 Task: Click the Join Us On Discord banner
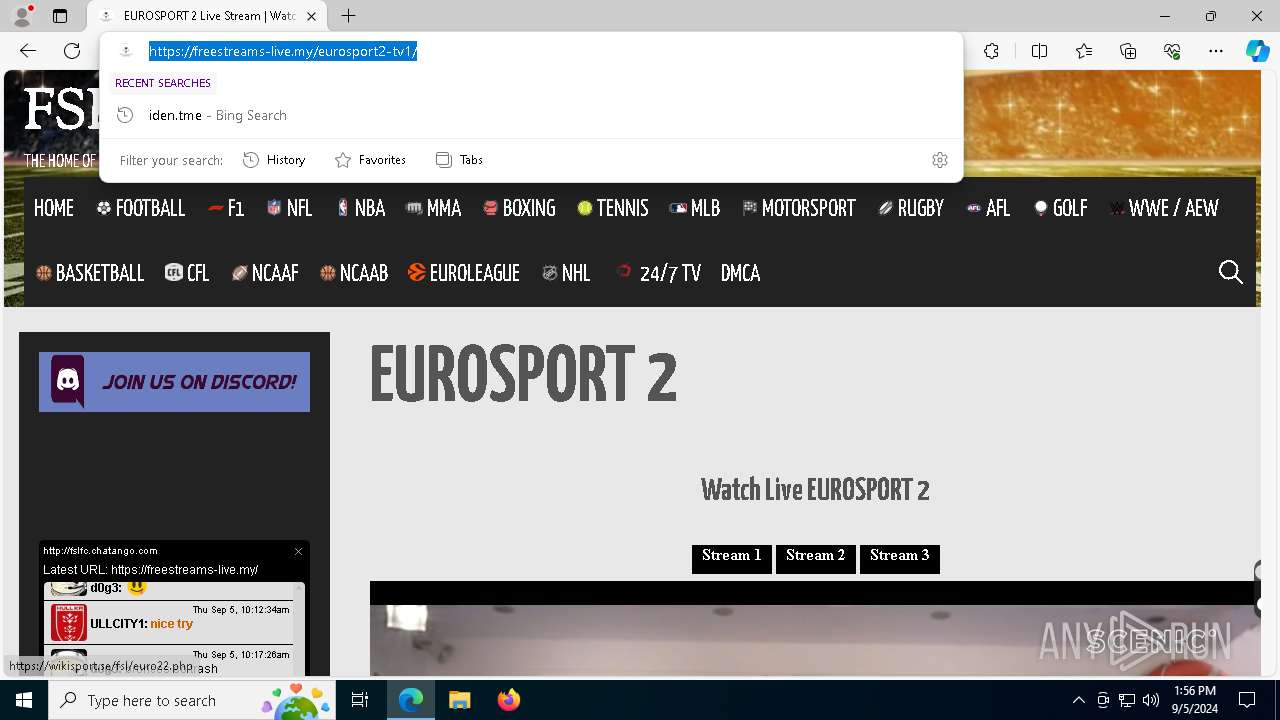[174, 382]
